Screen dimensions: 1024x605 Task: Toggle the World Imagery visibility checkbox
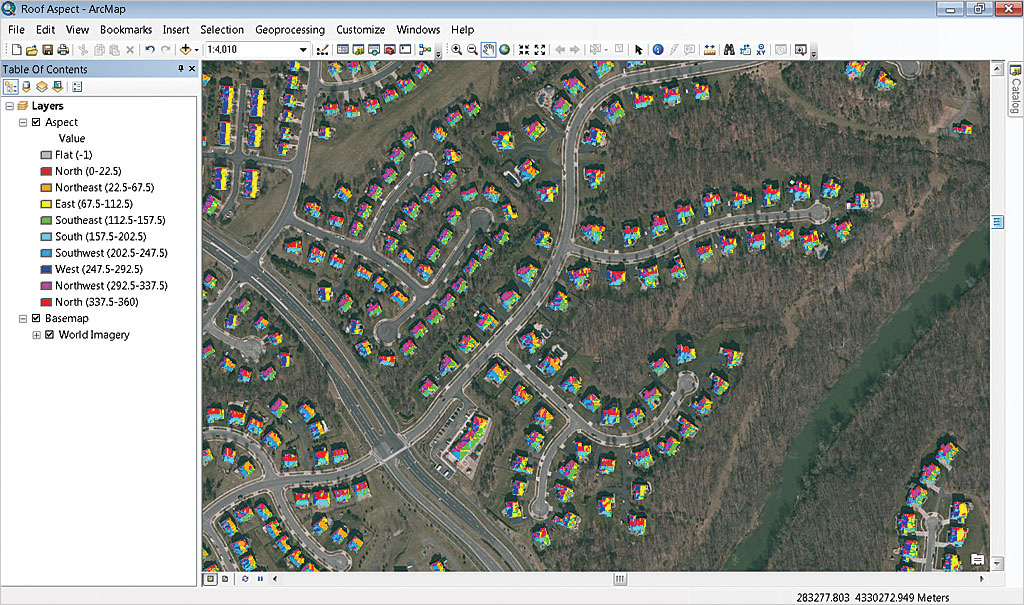(x=50, y=335)
